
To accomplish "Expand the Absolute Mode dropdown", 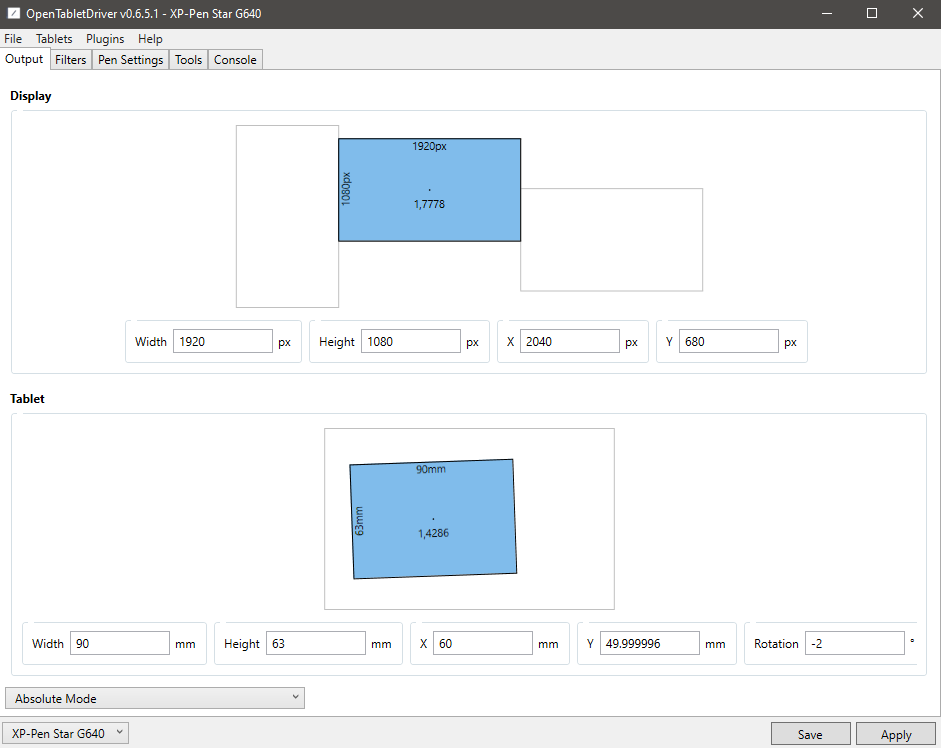I will [x=155, y=698].
